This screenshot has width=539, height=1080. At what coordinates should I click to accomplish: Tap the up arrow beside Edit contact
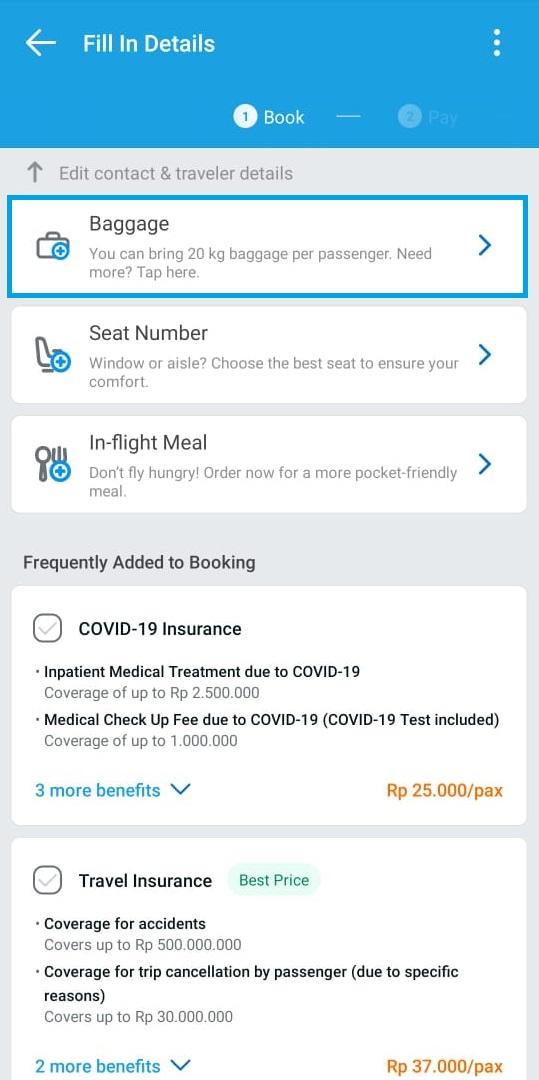click(x=35, y=173)
